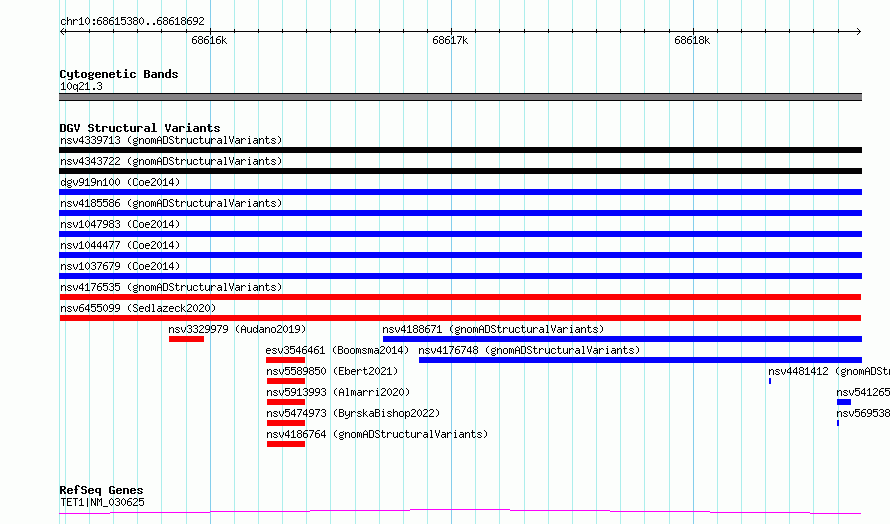Open nsv5913993 (Almarri2020) label
890x524 pixels.
pyautogui.click(x=338, y=392)
